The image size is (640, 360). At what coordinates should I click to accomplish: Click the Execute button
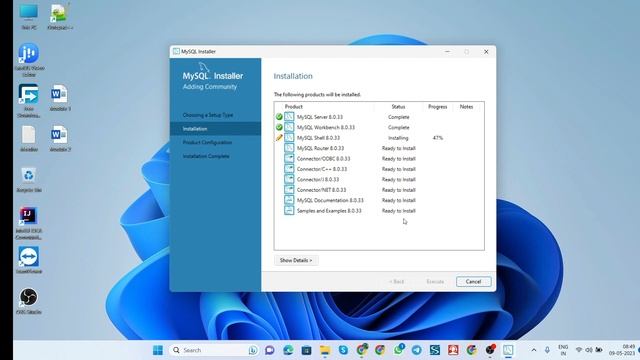click(x=435, y=282)
